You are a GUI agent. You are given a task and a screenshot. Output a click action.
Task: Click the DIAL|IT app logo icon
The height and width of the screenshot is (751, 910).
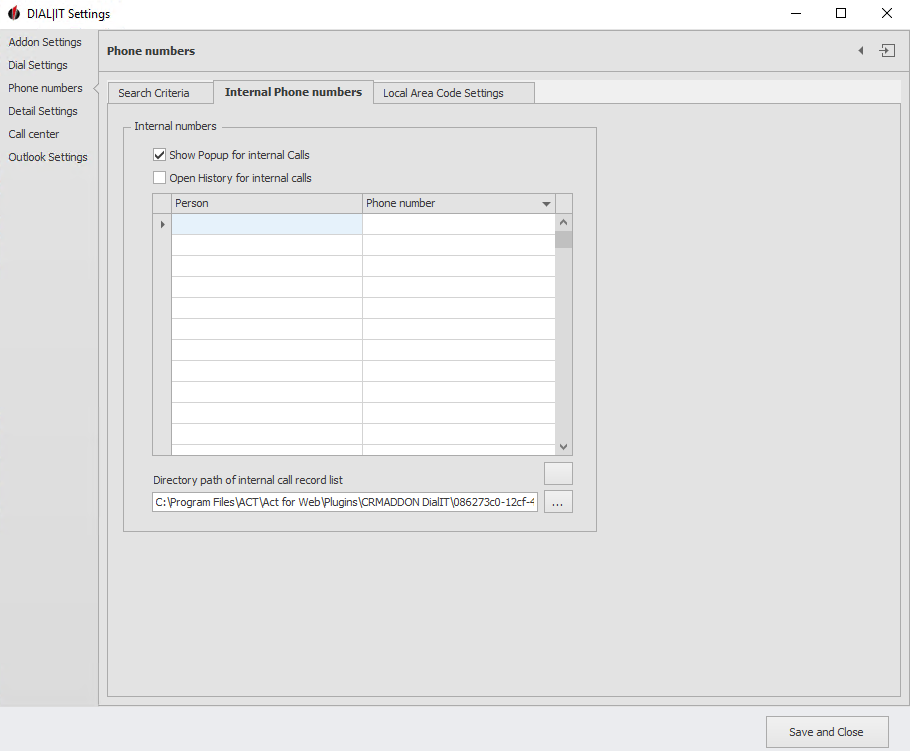tap(14, 13)
